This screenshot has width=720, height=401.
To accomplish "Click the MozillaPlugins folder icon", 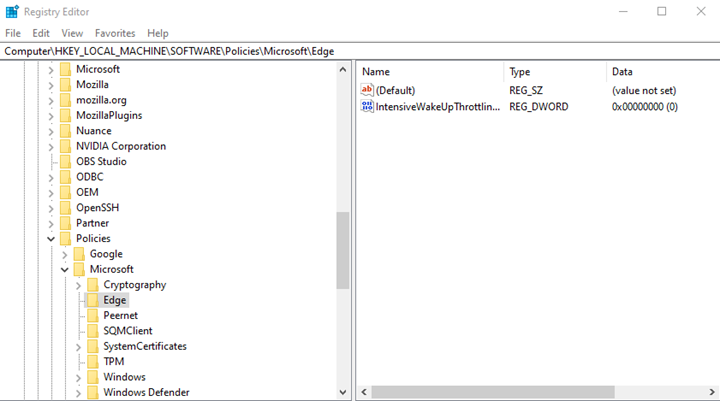I will tap(66, 115).
